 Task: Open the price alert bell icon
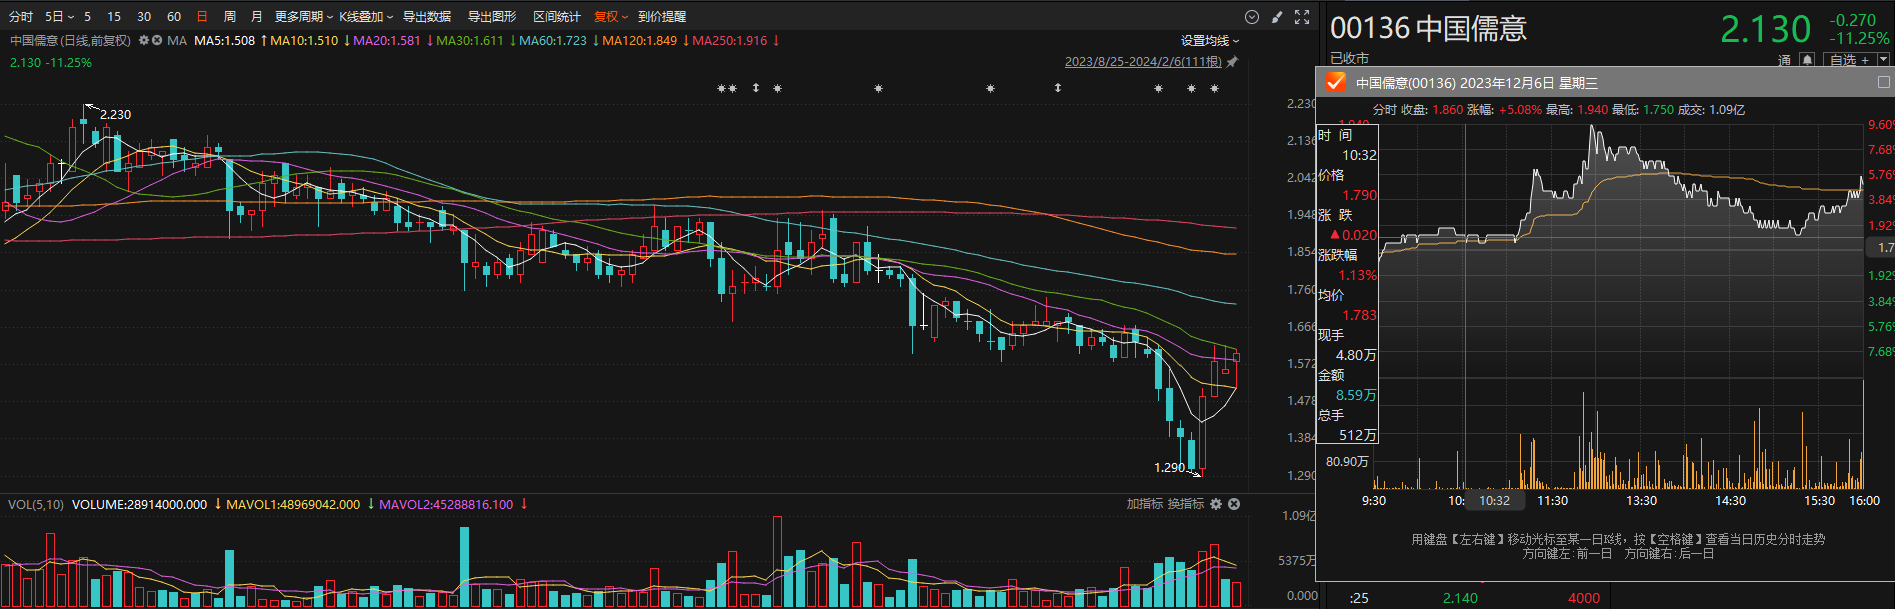(x=1807, y=60)
